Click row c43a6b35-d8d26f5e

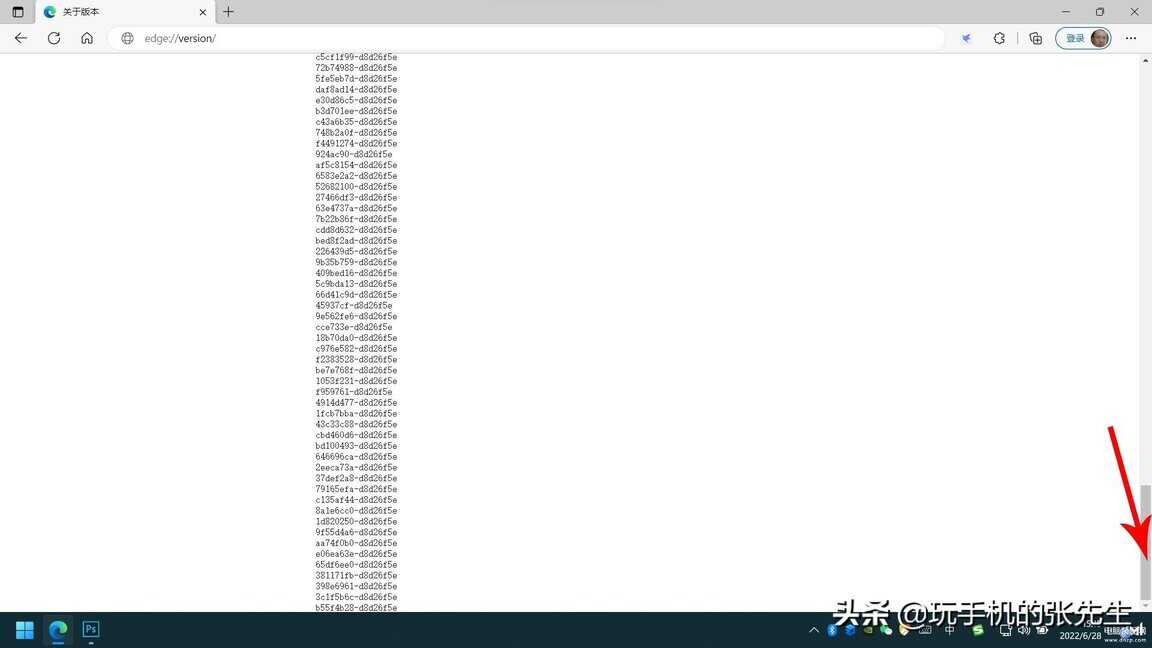356,122
